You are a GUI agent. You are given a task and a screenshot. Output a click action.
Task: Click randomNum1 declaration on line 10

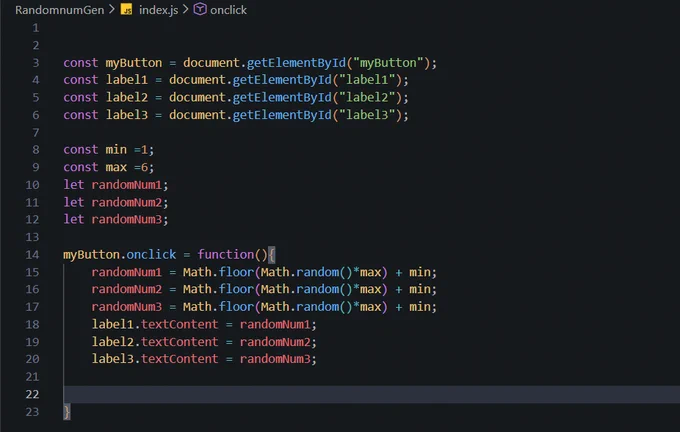(127, 185)
